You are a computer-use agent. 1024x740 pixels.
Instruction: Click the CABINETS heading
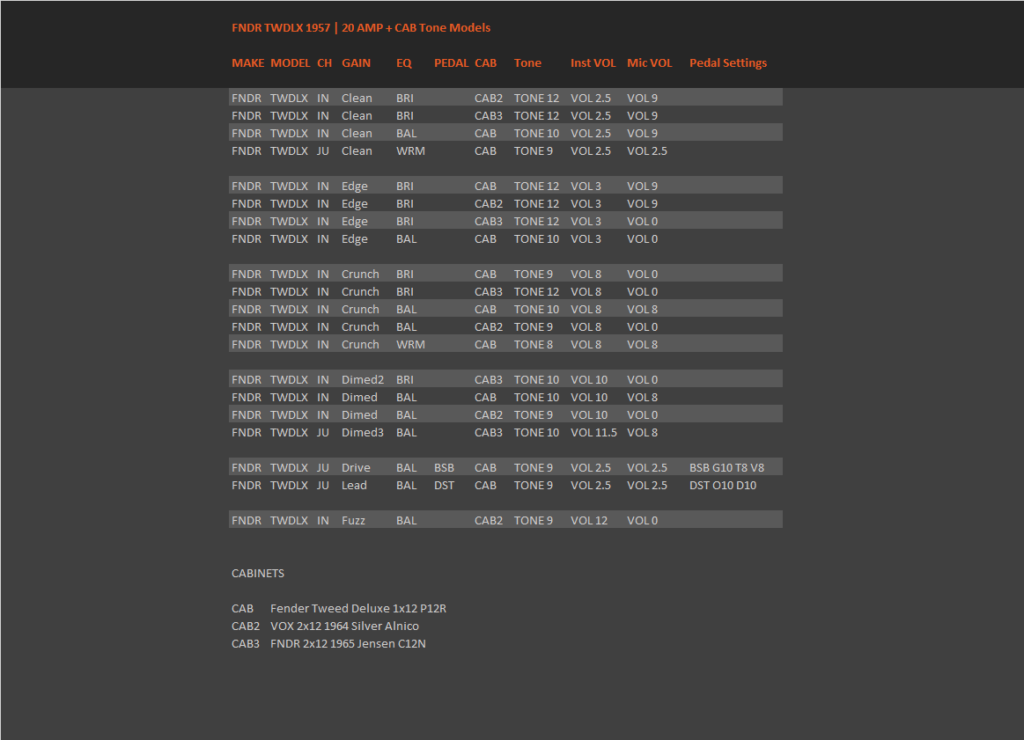pos(258,573)
